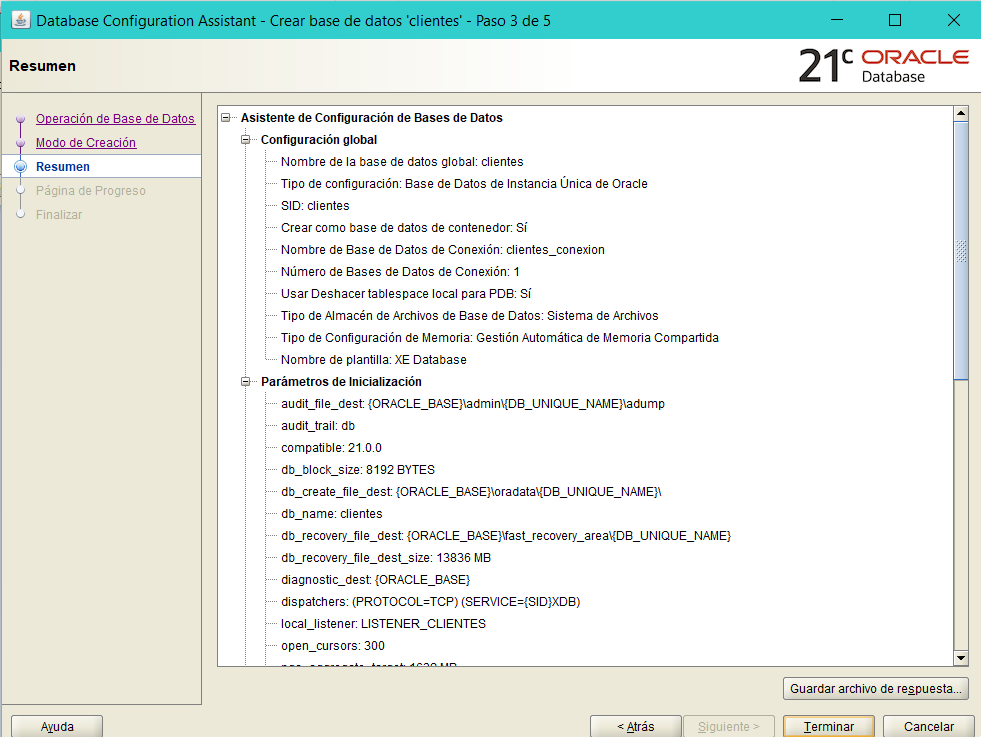The image size is (981, 737).
Task: Collapse the Parámetros de Inicialización node
Action: pyautogui.click(x=246, y=382)
